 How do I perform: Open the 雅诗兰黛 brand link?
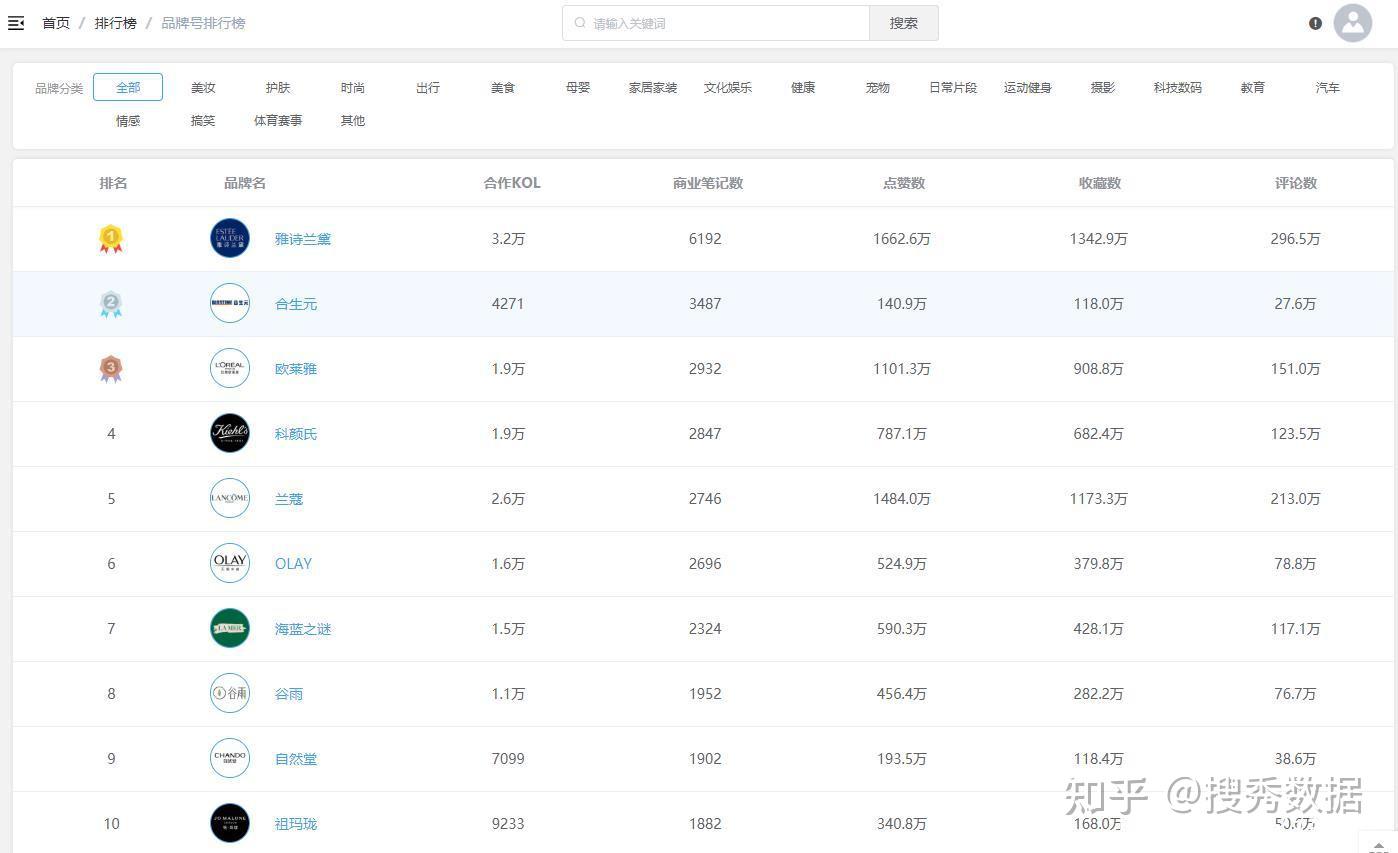point(302,239)
